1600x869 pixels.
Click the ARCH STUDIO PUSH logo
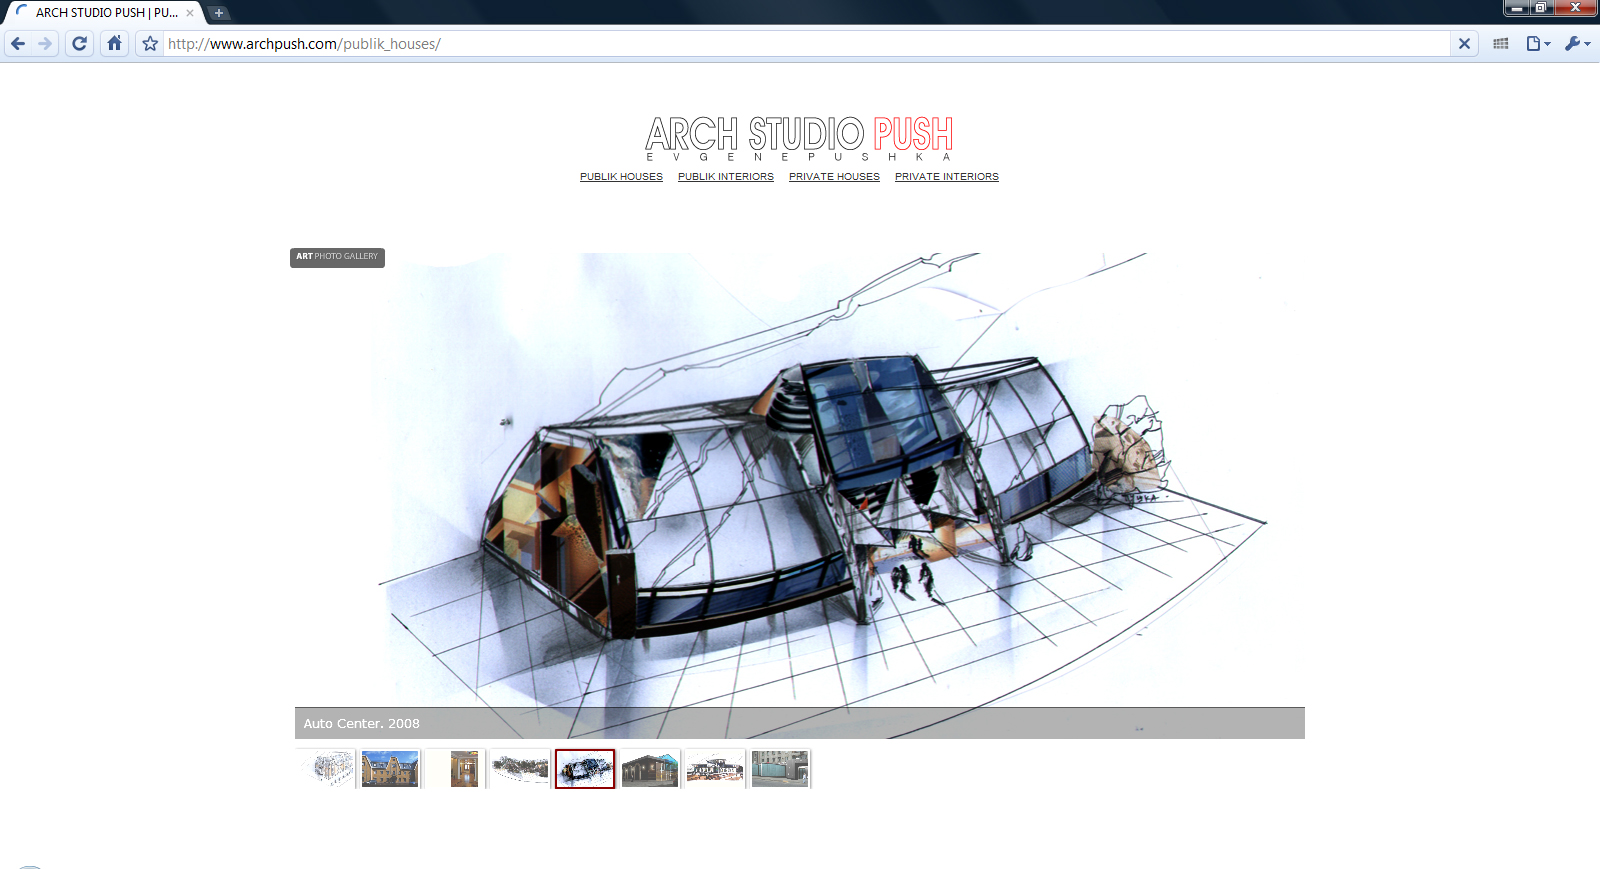click(799, 138)
